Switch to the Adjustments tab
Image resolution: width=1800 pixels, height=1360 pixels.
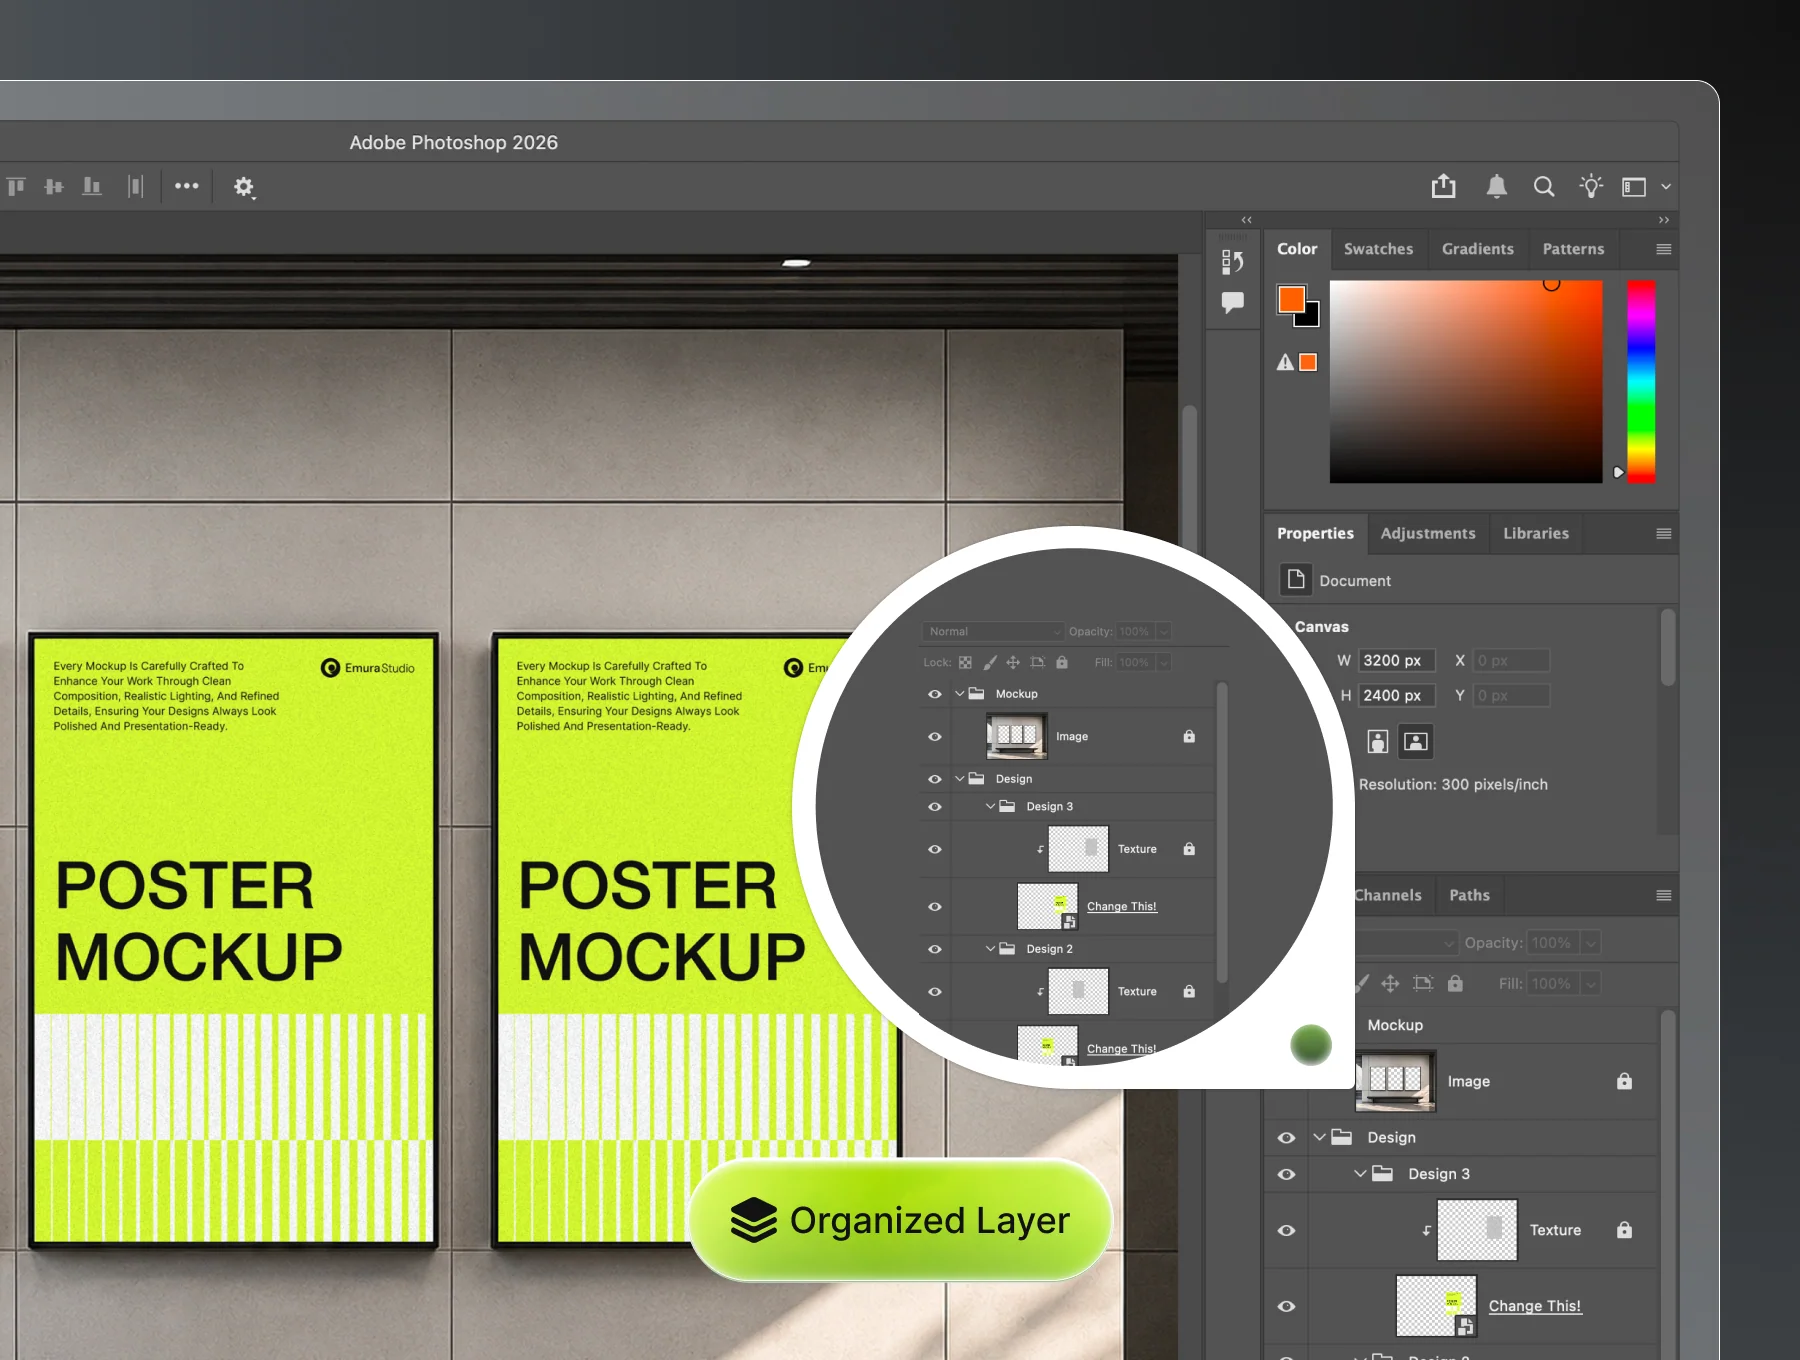(1428, 534)
